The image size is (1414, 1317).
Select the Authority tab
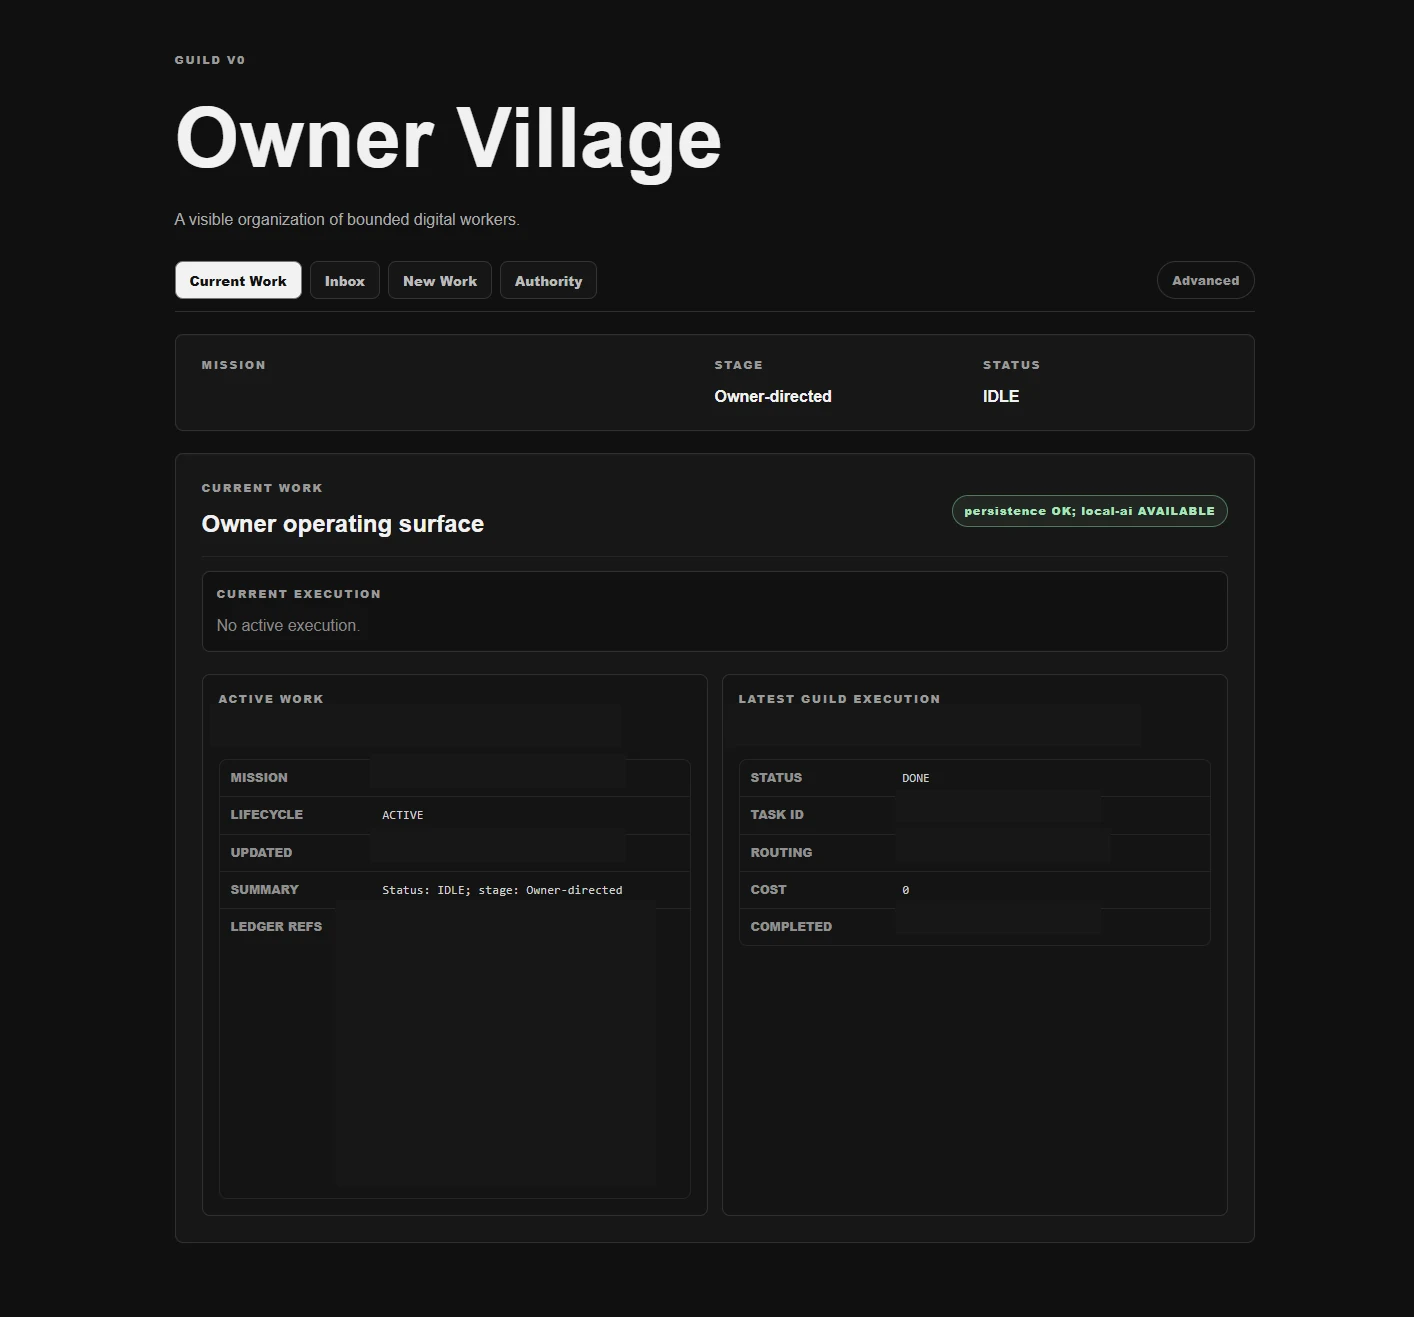[548, 281]
